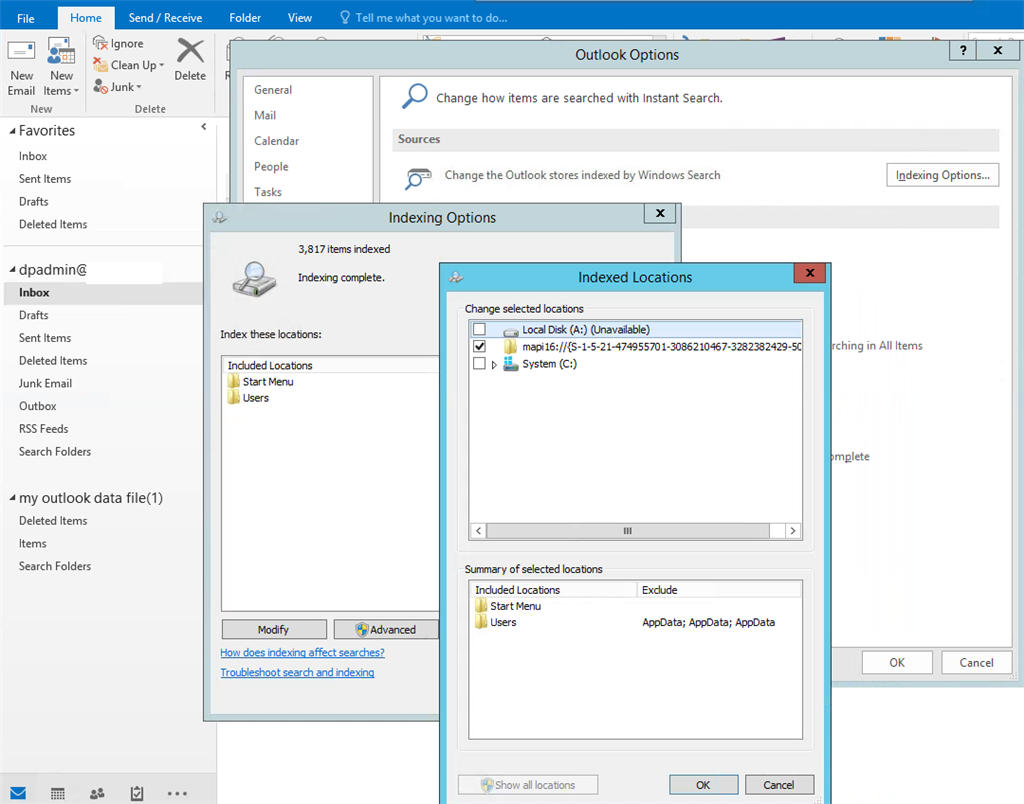1024x804 pixels.
Task: Click the Tell me search field
Action: (x=432, y=18)
